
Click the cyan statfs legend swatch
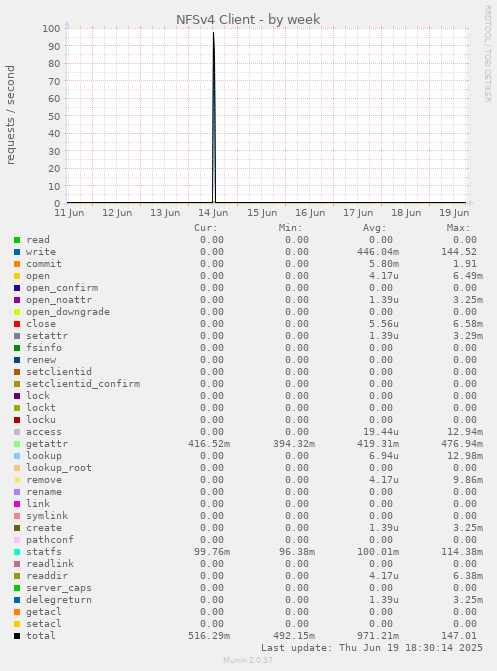point(17,552)
